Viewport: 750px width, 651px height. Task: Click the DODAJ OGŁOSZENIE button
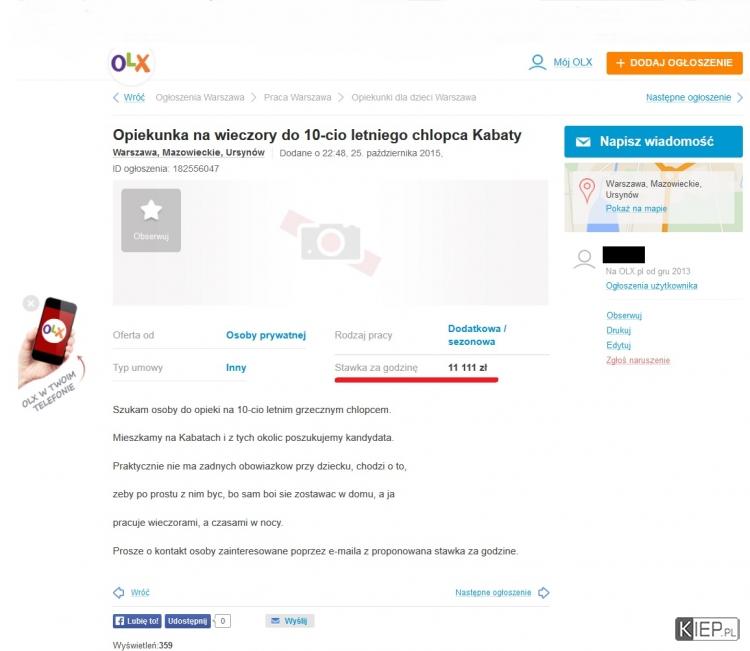[x=674, y=63]
